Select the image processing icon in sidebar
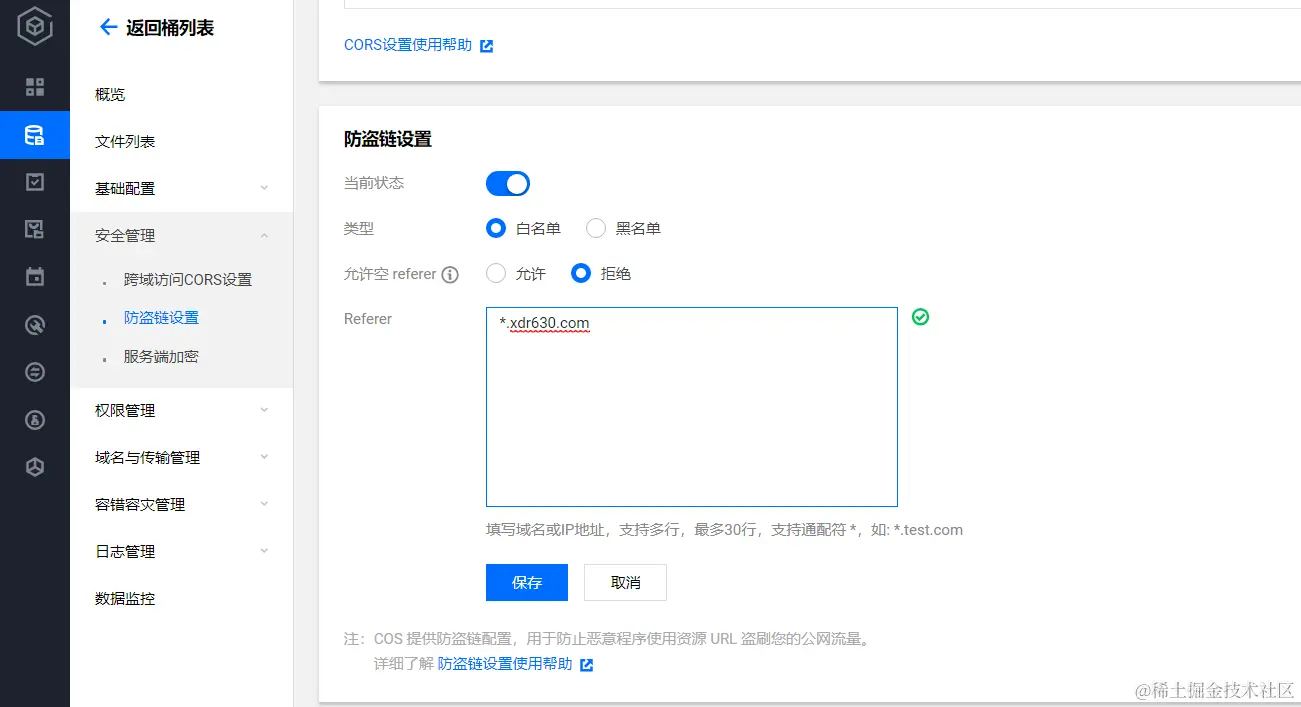Image resolution: width=1301 pixels, height=707 pixels. tap(35, 229)
